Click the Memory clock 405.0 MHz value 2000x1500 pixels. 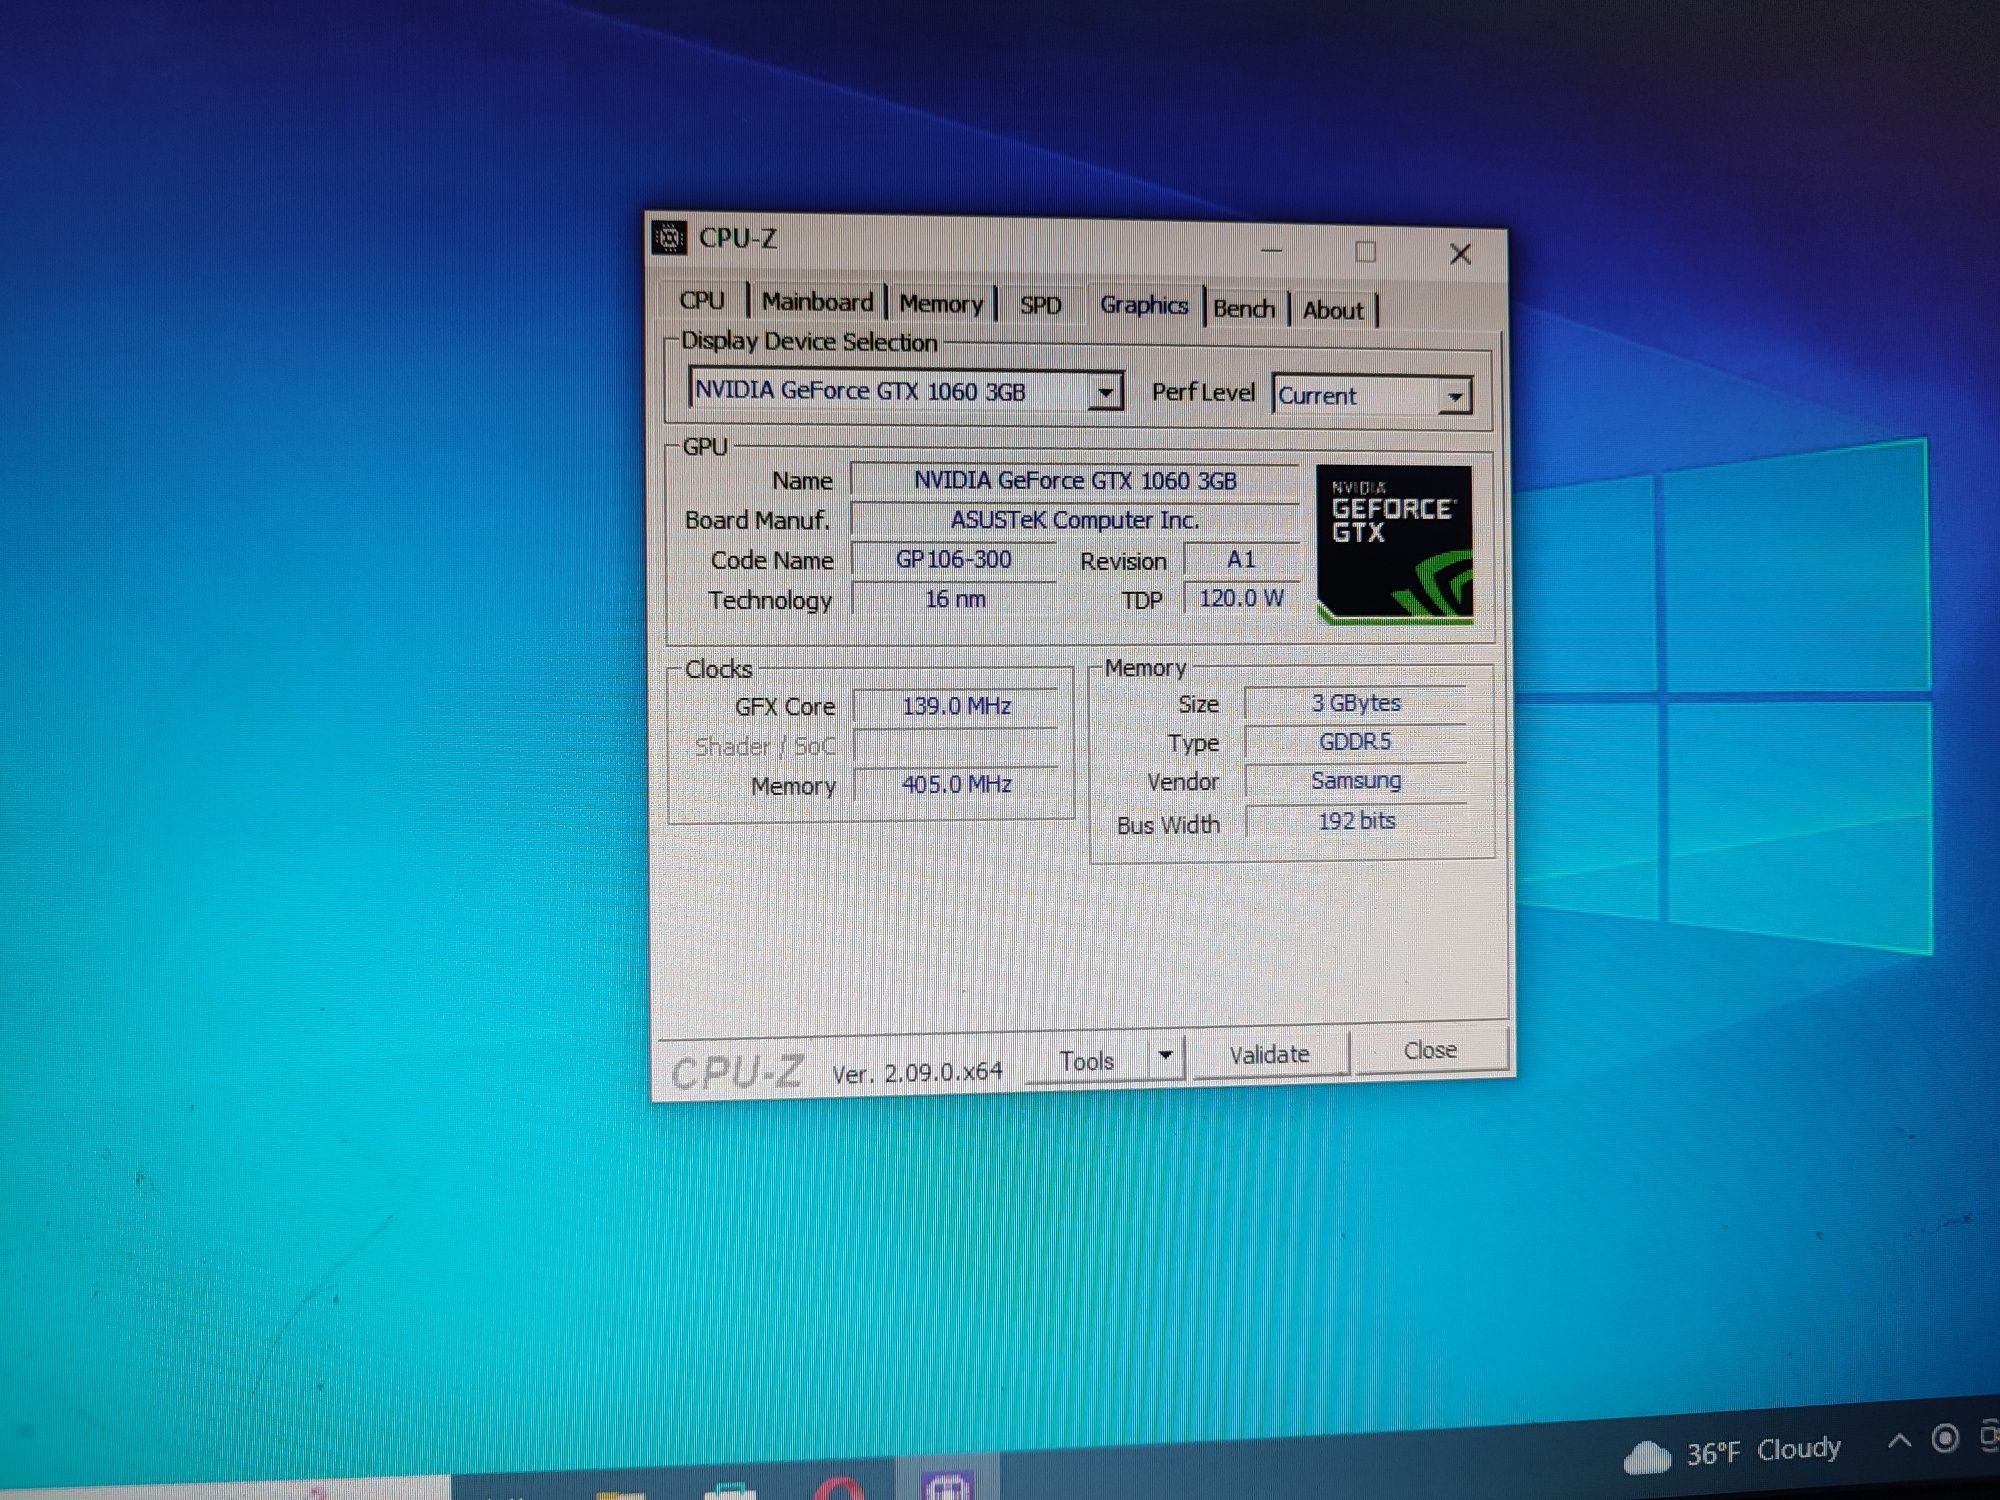tap(957, 784)
